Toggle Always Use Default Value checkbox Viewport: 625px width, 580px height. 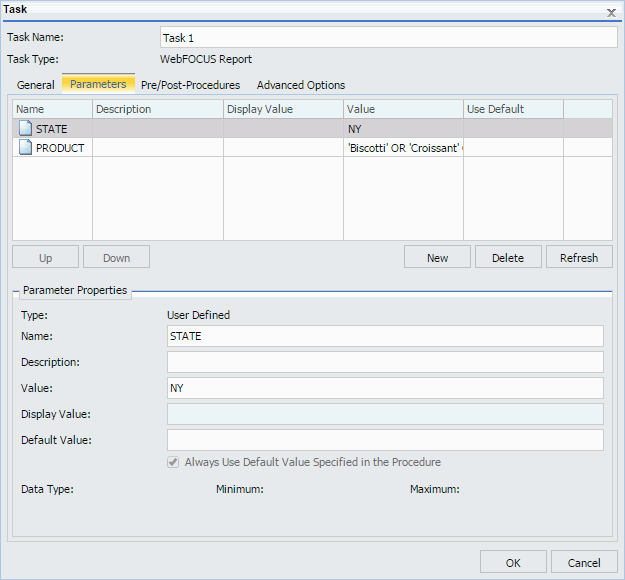click(174, 463)
